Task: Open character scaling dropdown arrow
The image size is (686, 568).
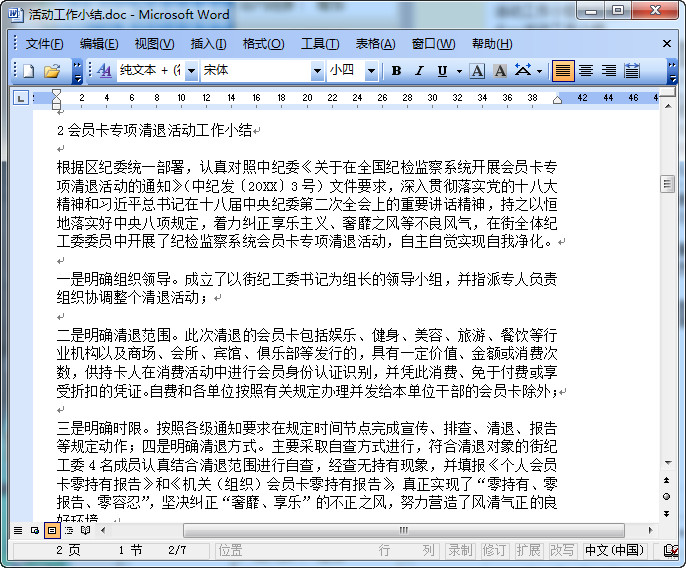Action: pos(539,71)
